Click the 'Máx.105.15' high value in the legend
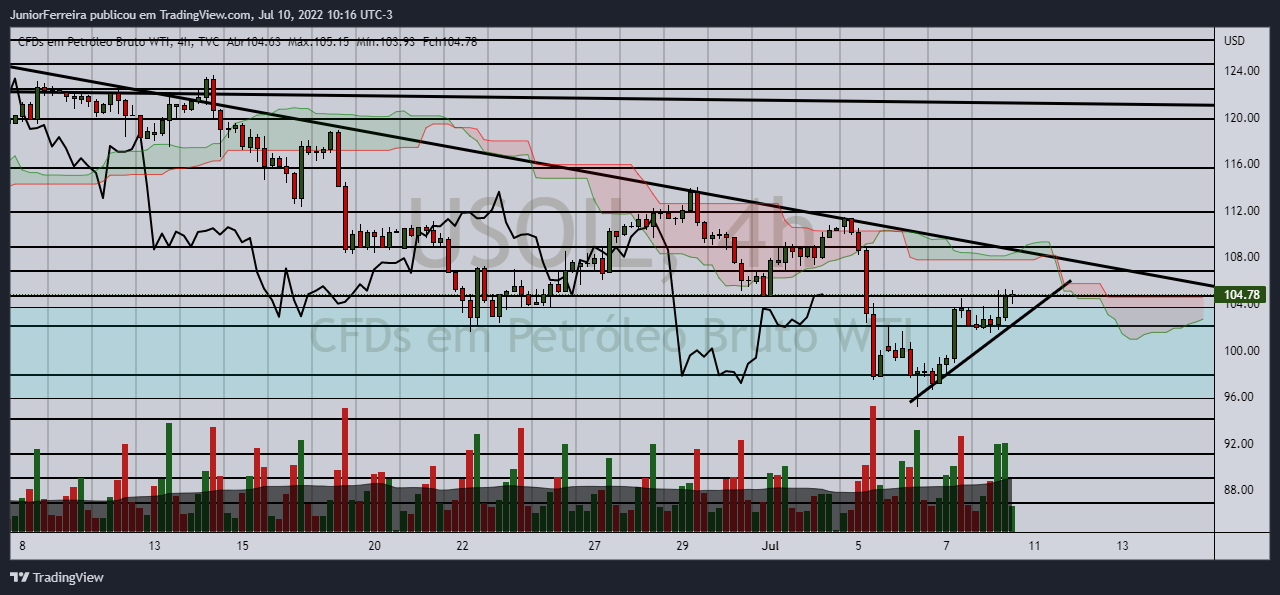Image resolution: width=1280 pixels, height=595 pixels. [x=318, y=41]
